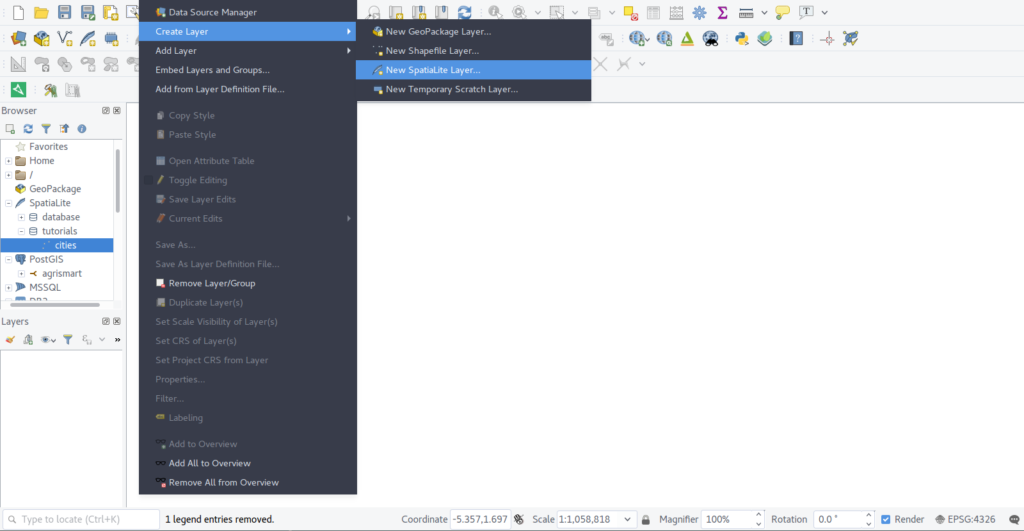Image resolution: width=1024 pixels, height=531 pixels.
Task: Click the Topology Checker icon
Action: (850, 39)
